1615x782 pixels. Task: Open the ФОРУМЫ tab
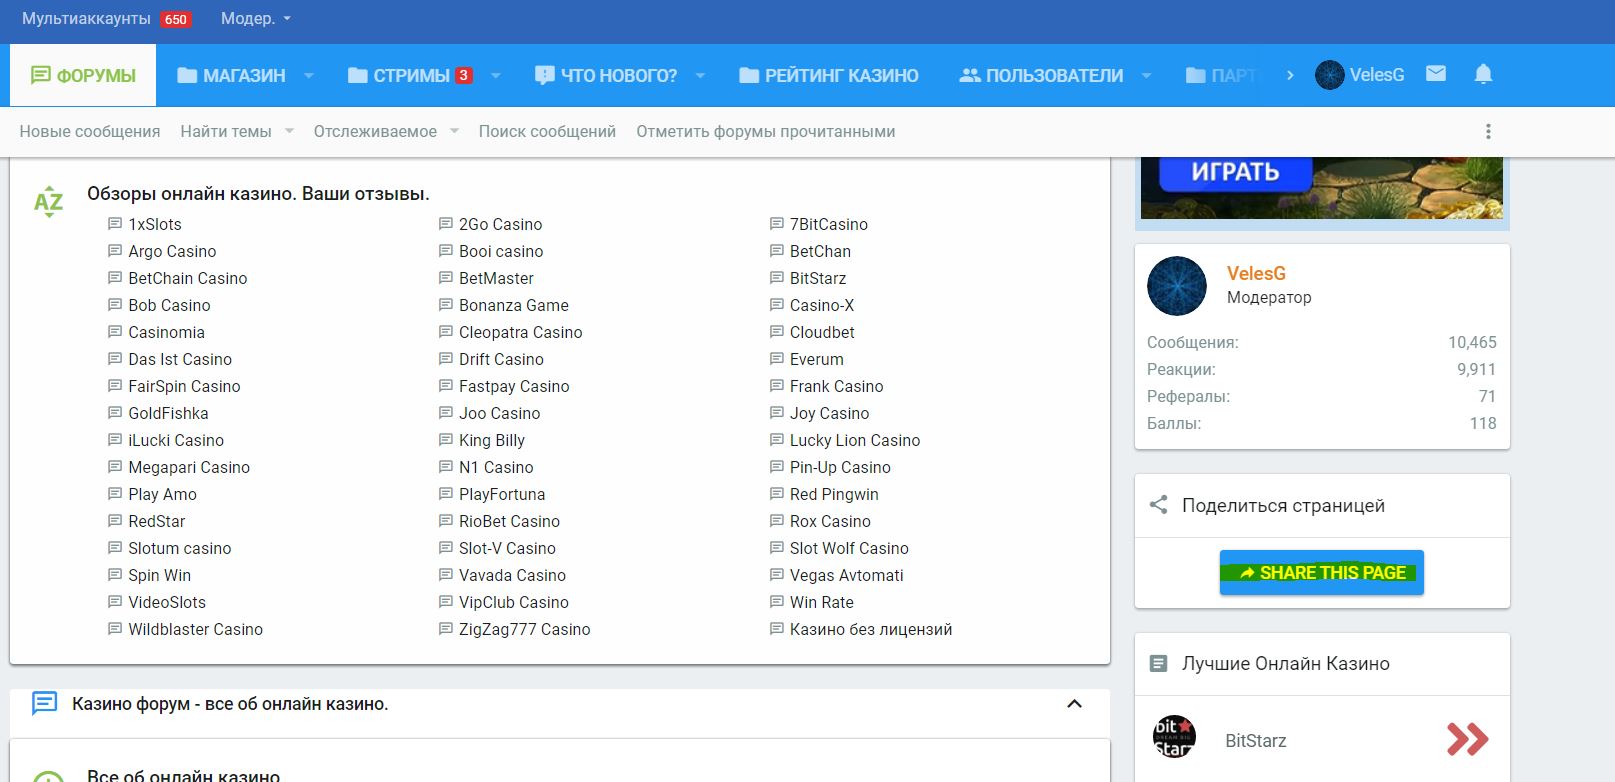(83, 75)
